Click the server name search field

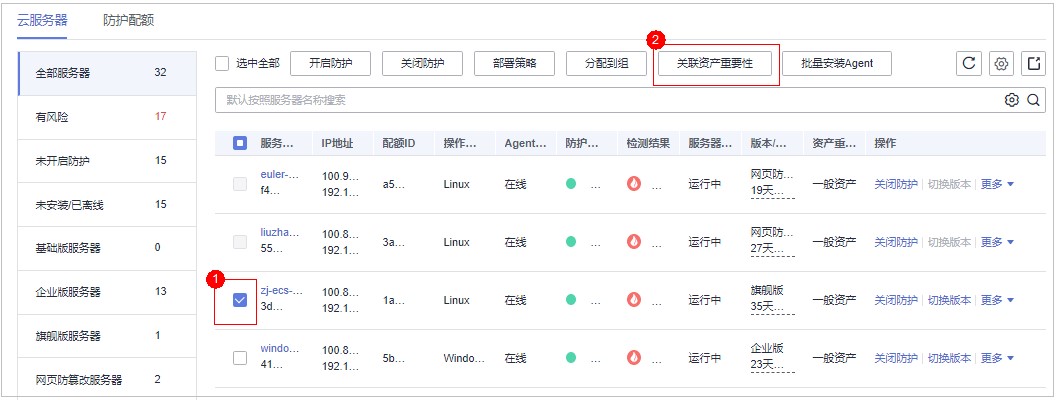[x=600, y=100]
